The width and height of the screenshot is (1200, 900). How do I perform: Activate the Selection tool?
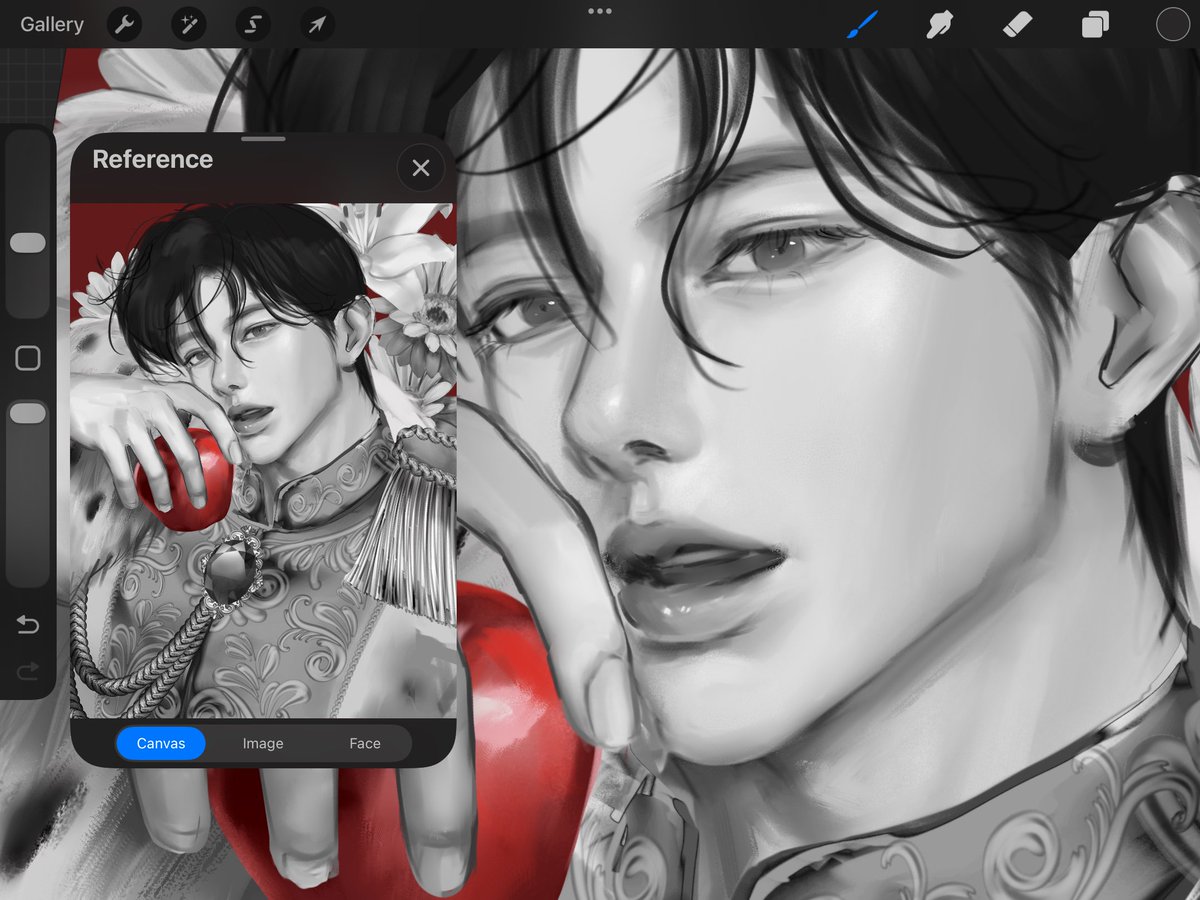252,24
